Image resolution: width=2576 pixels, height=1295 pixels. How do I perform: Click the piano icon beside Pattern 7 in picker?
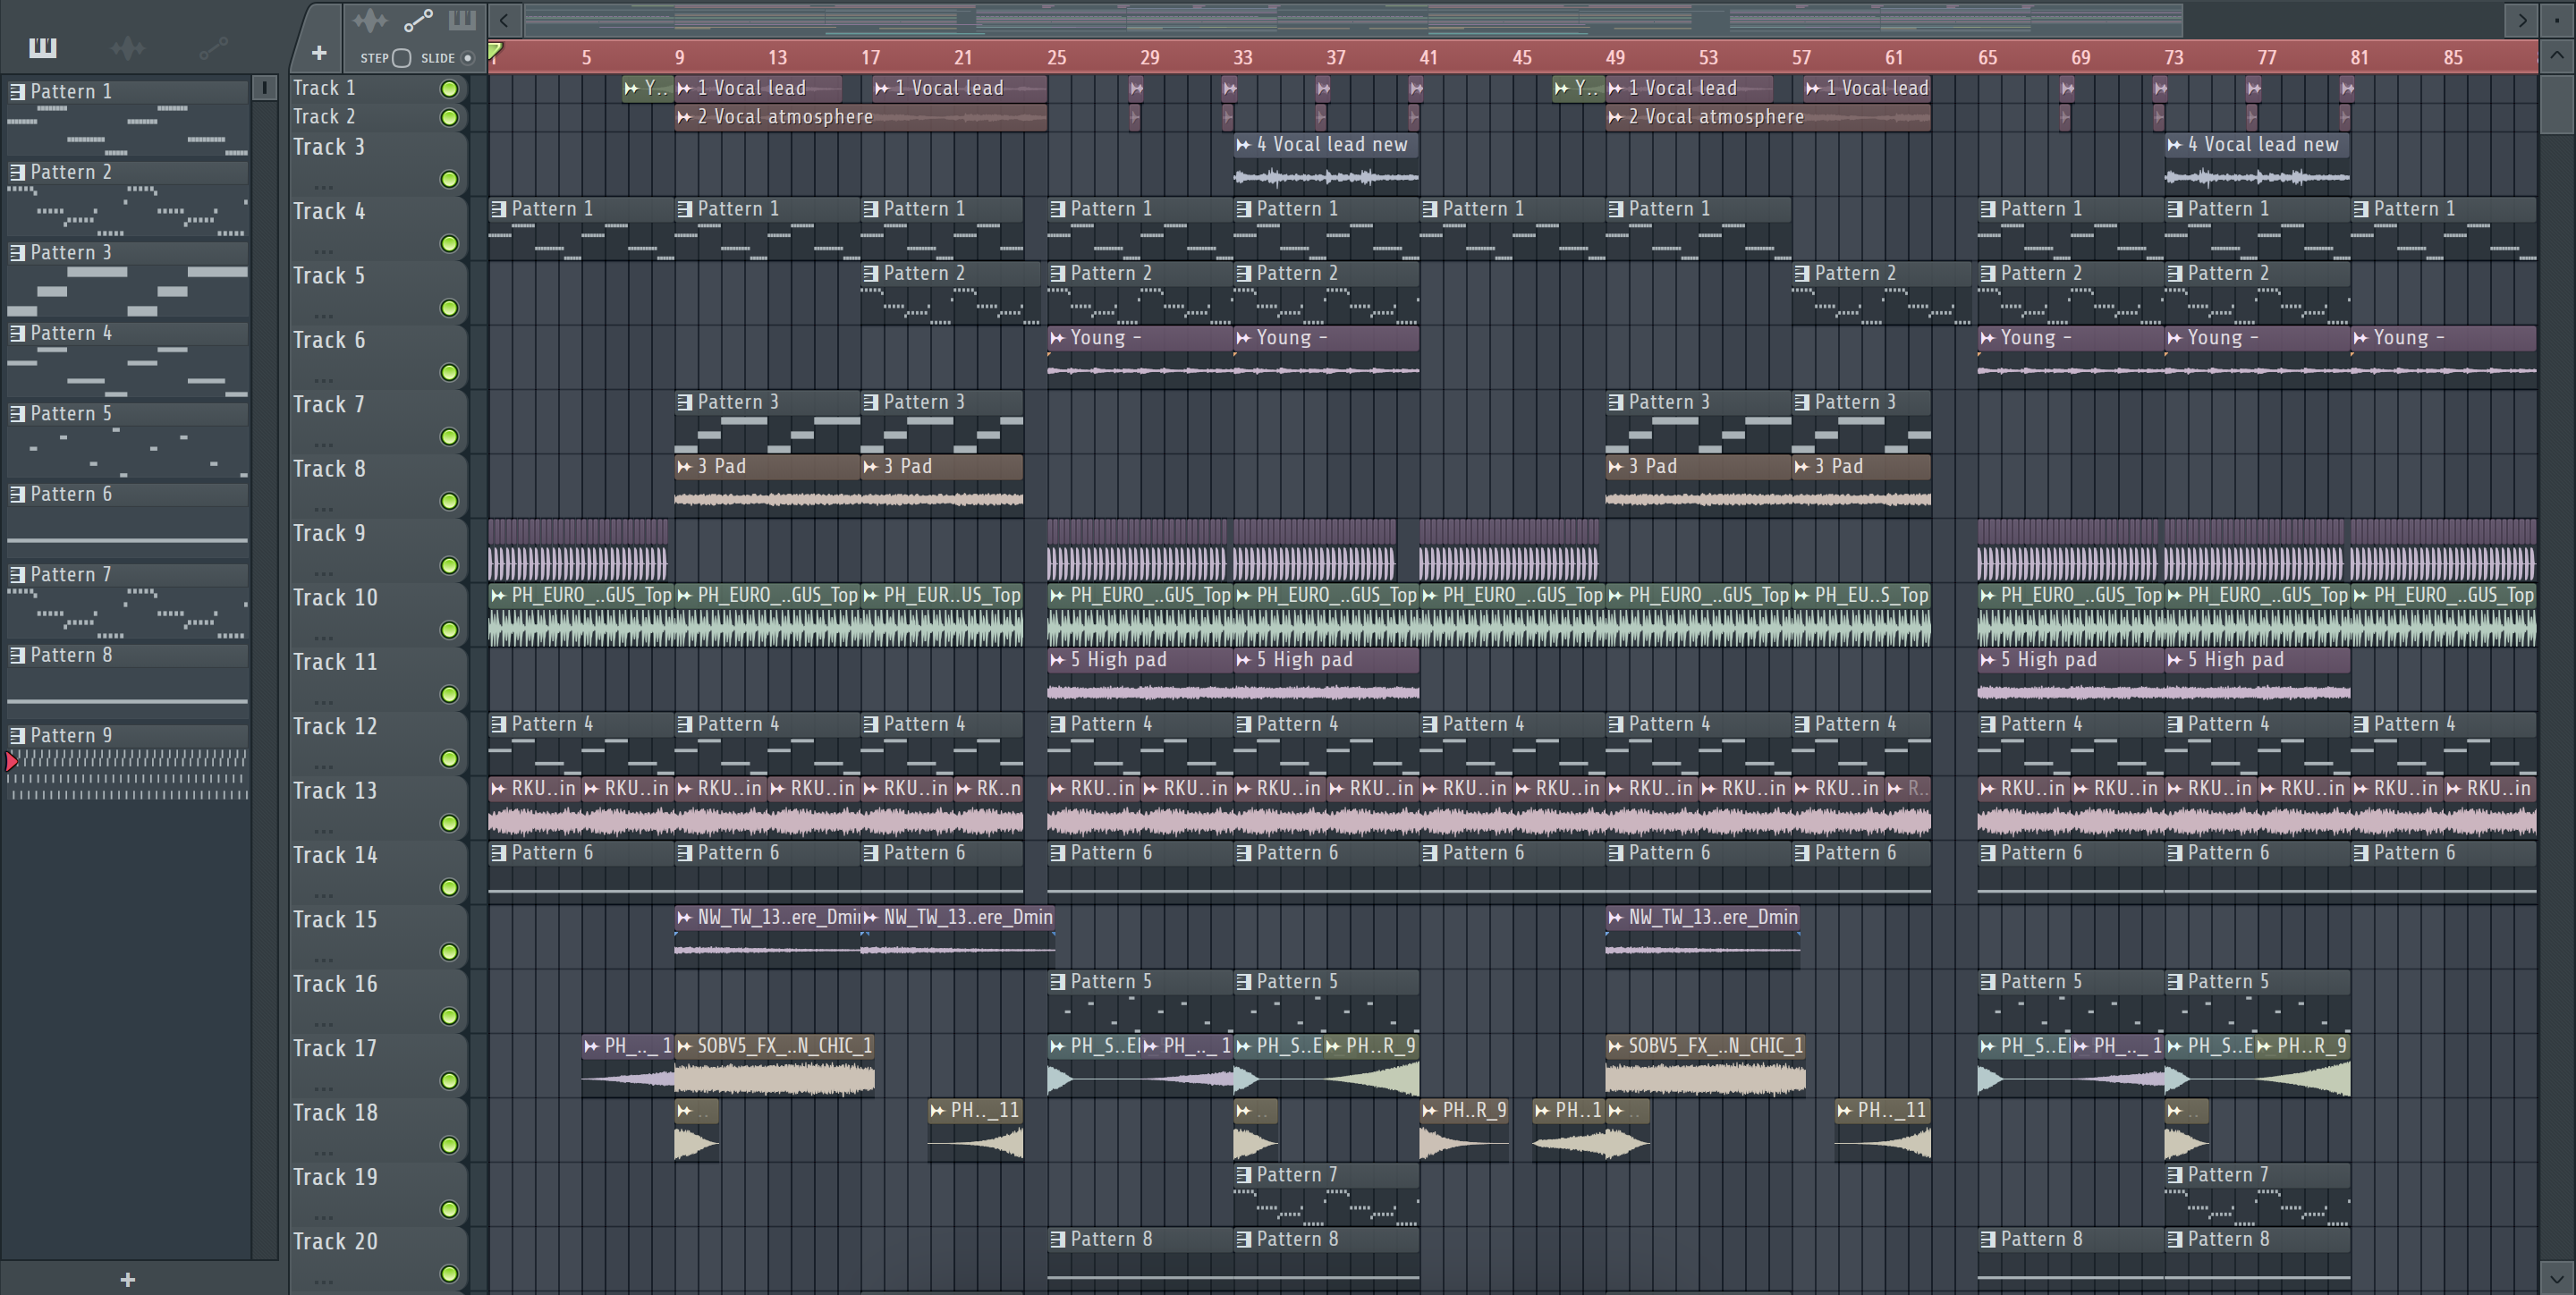tap(17, 575)
